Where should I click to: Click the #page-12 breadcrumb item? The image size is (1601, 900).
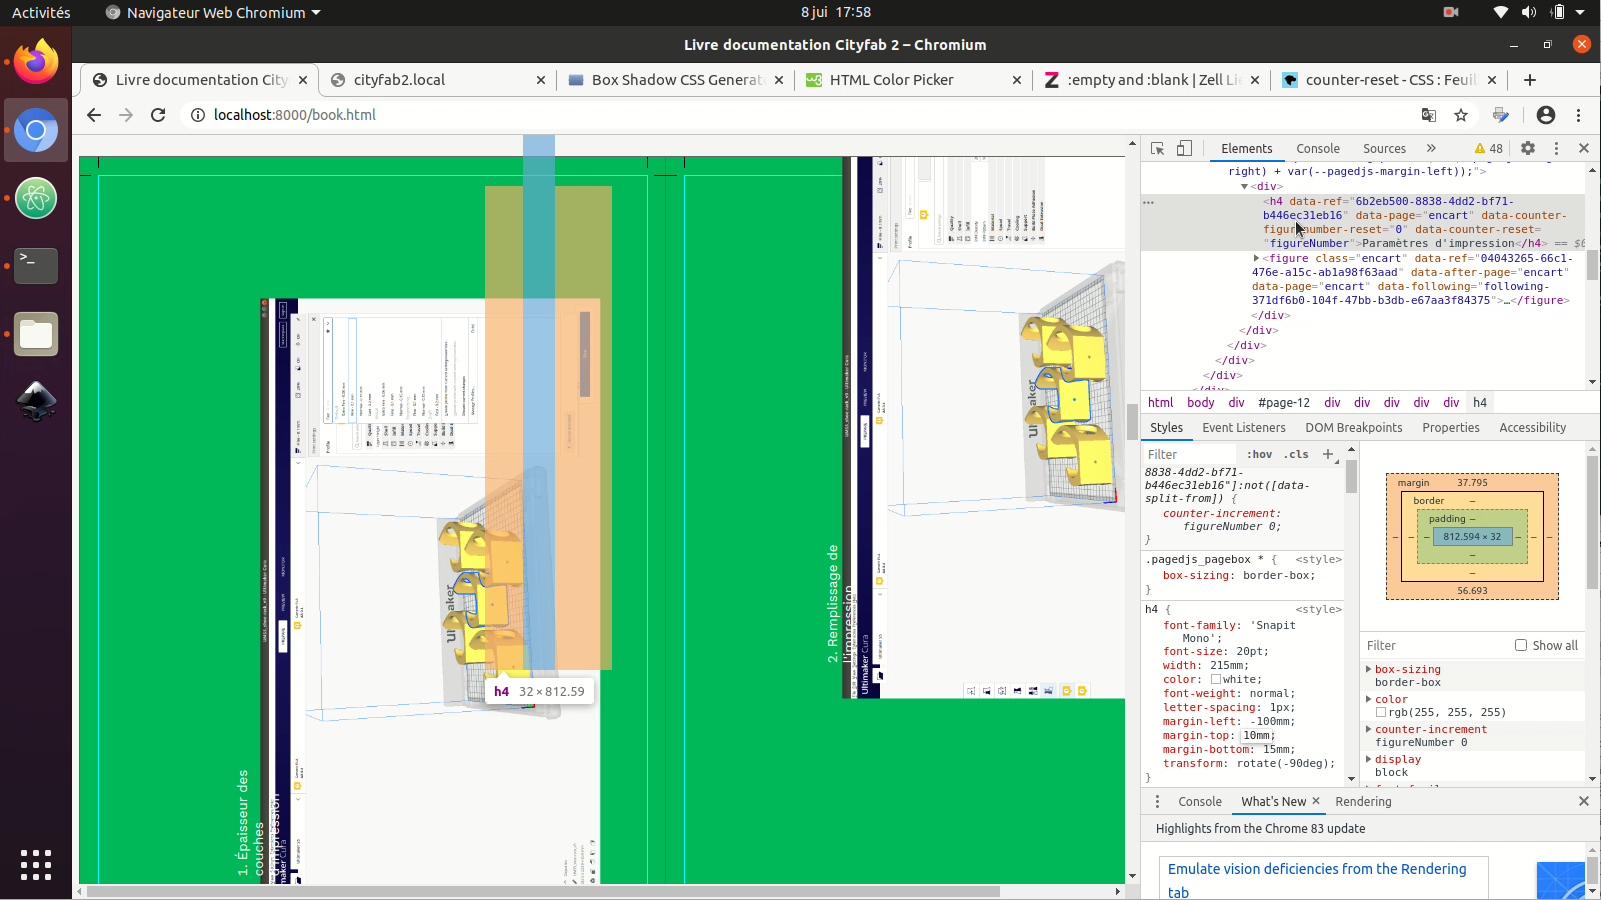point(1283,402)
